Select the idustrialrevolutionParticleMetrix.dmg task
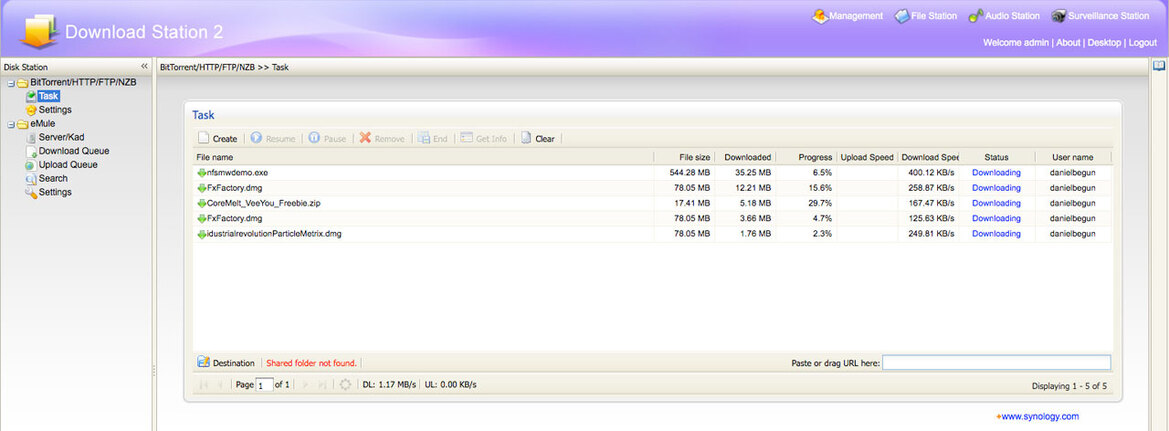 coord(652,233)
